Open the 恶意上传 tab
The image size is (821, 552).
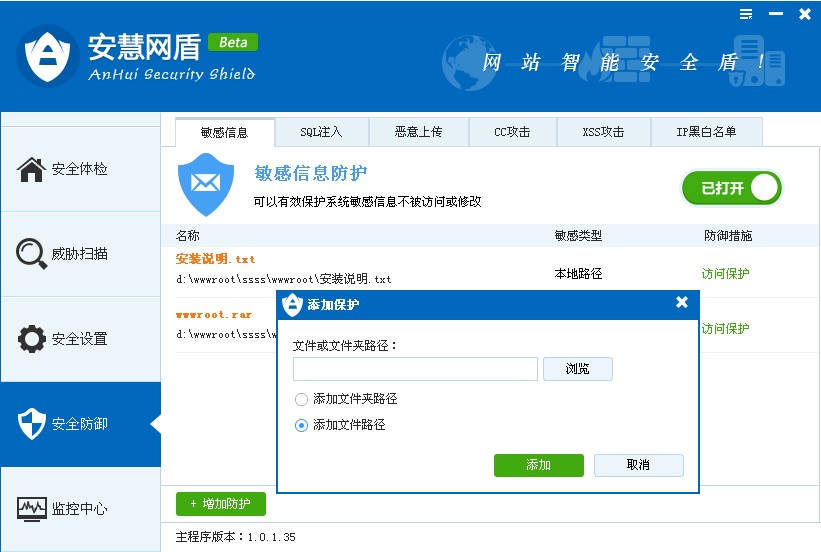click(418, 132)
